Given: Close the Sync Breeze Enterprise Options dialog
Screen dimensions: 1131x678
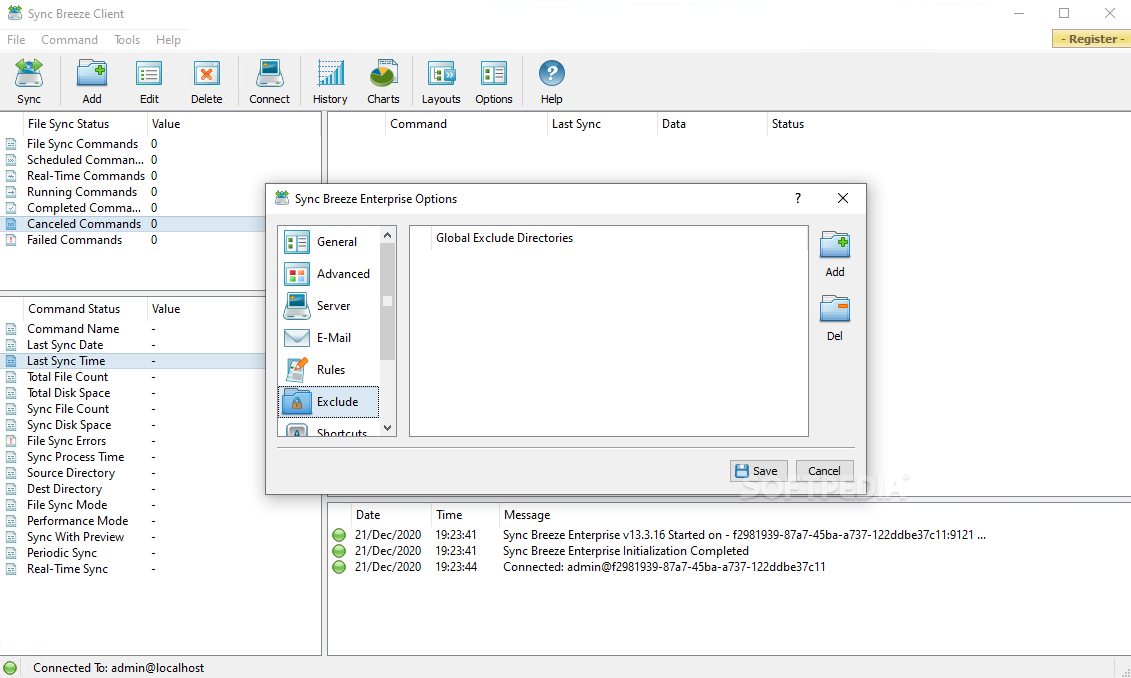Looking at the screenshot, I should tap(842, 198).
